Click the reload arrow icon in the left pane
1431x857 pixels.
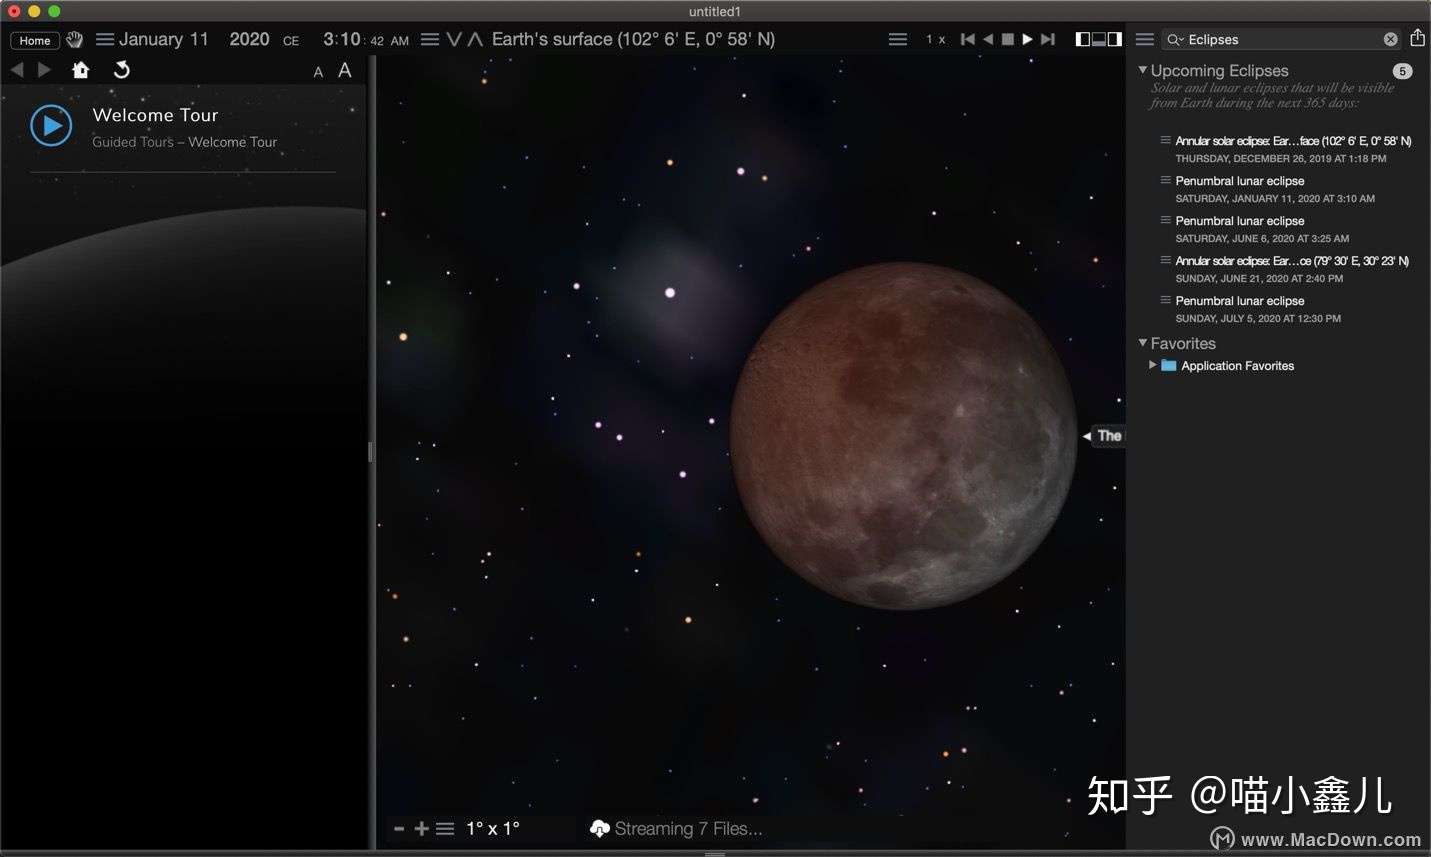[122, 70]
